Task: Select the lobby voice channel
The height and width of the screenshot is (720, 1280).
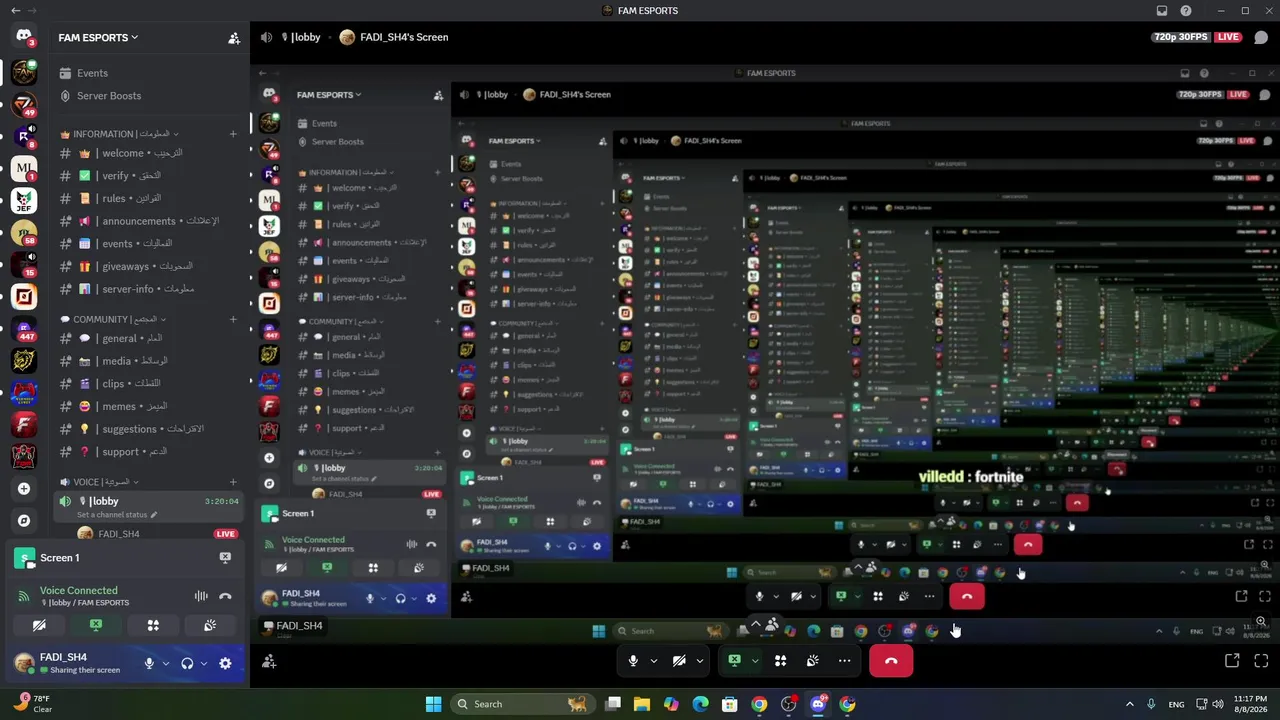Action: pos(149,506)
